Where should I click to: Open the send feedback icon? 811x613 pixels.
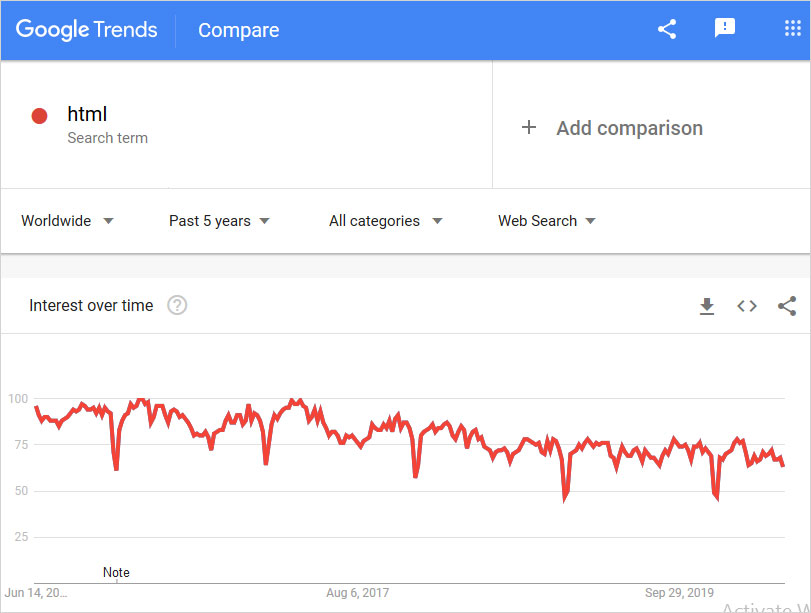(x=725, y=29)
